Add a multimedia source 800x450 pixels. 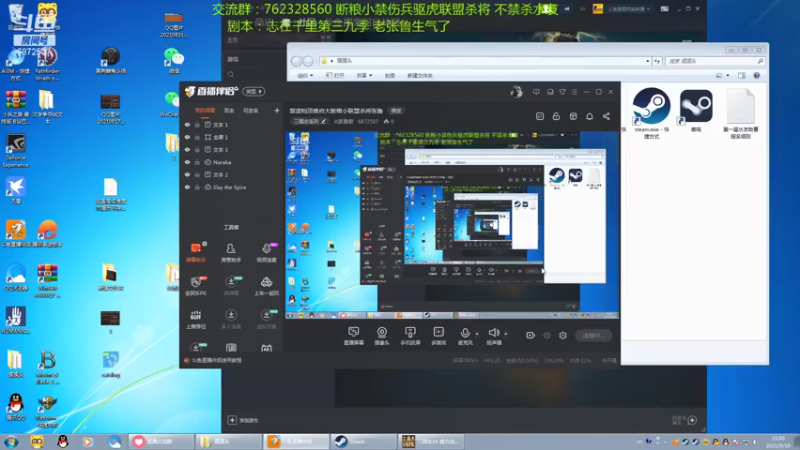click(439, 336)
